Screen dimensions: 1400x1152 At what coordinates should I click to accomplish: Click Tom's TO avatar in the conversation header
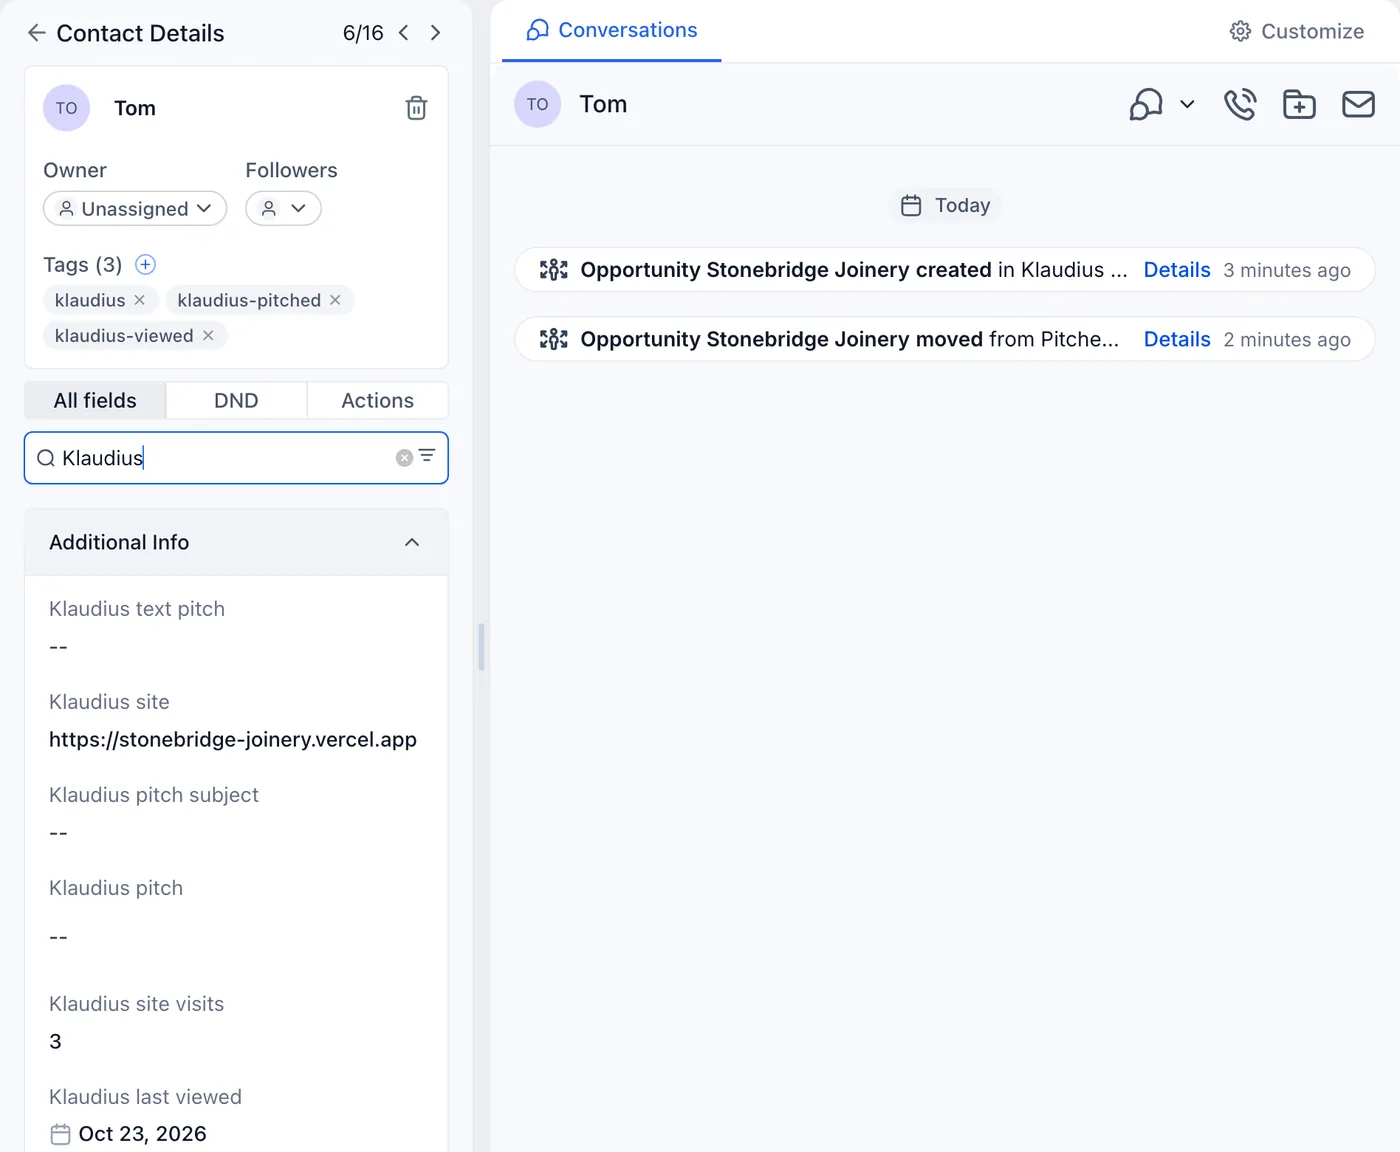(537, 104)
